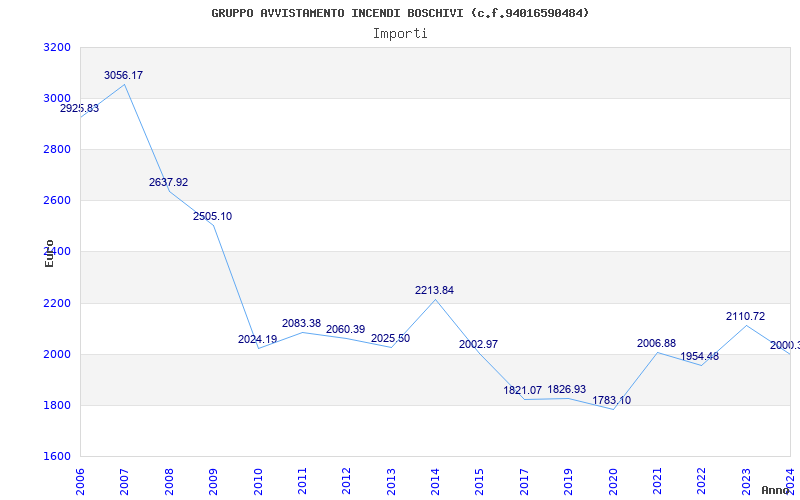Select the 2013 year axis label
The image size is (800, 500).
391,482
